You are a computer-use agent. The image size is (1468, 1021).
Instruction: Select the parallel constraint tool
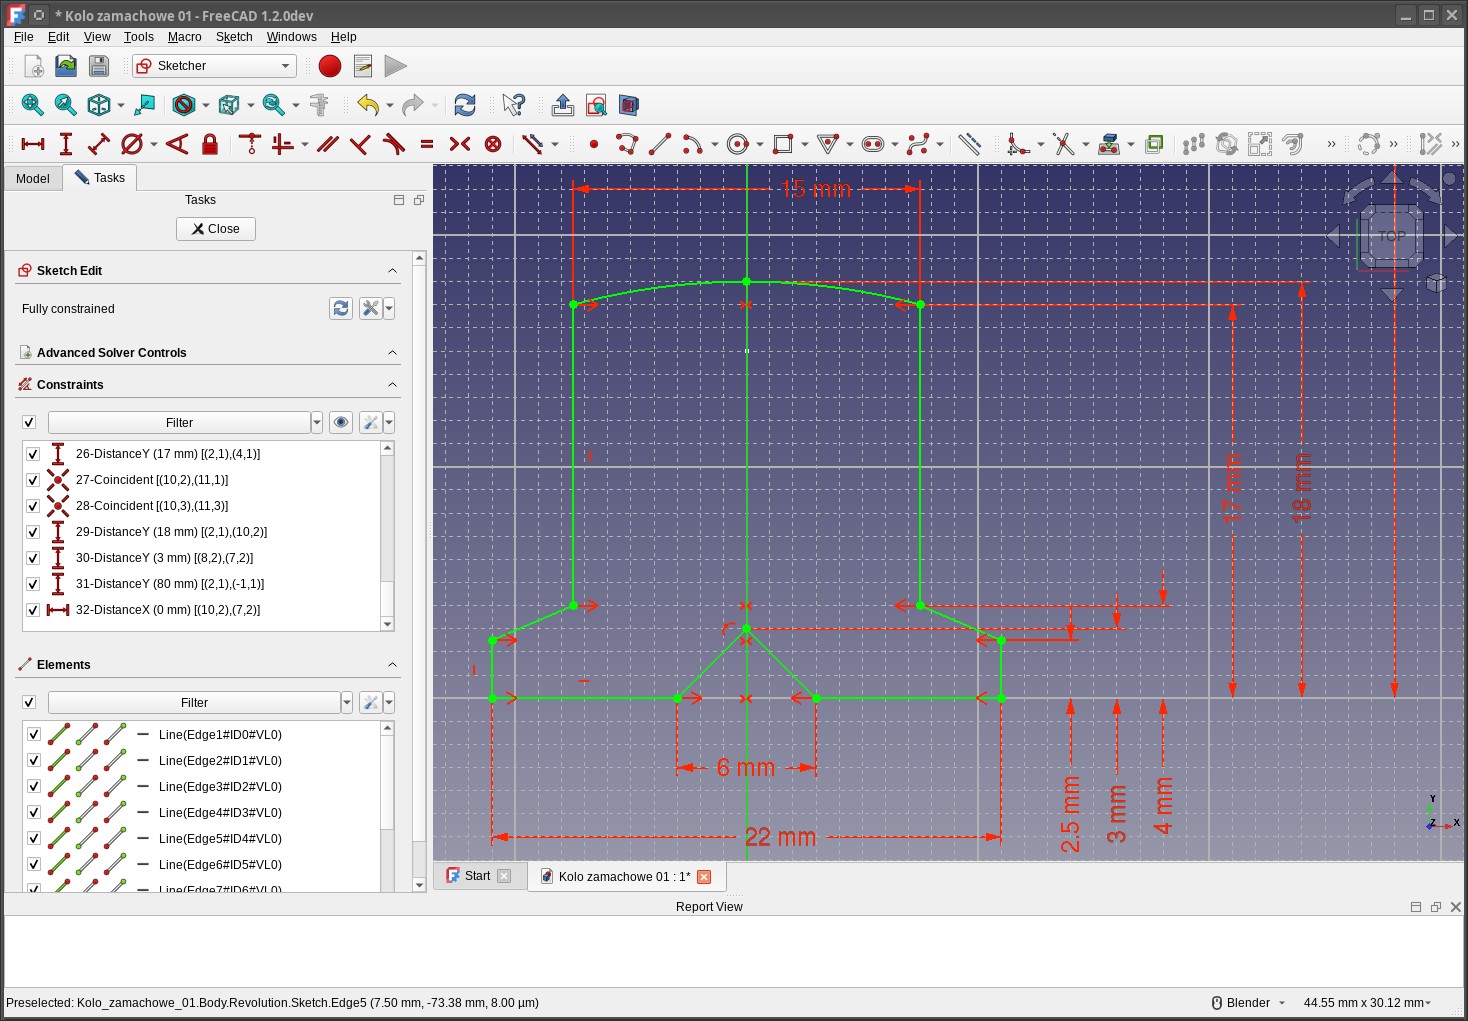pos(327,144)
